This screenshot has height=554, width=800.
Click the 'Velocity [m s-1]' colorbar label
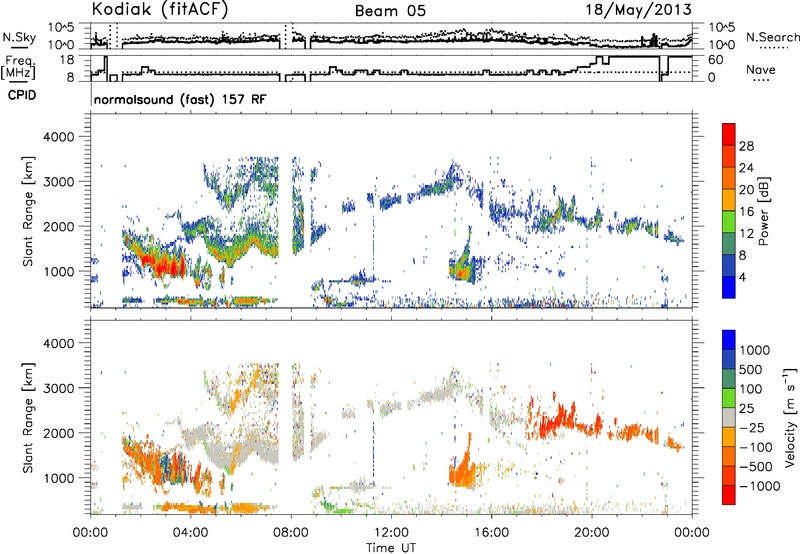pos(790,417)
